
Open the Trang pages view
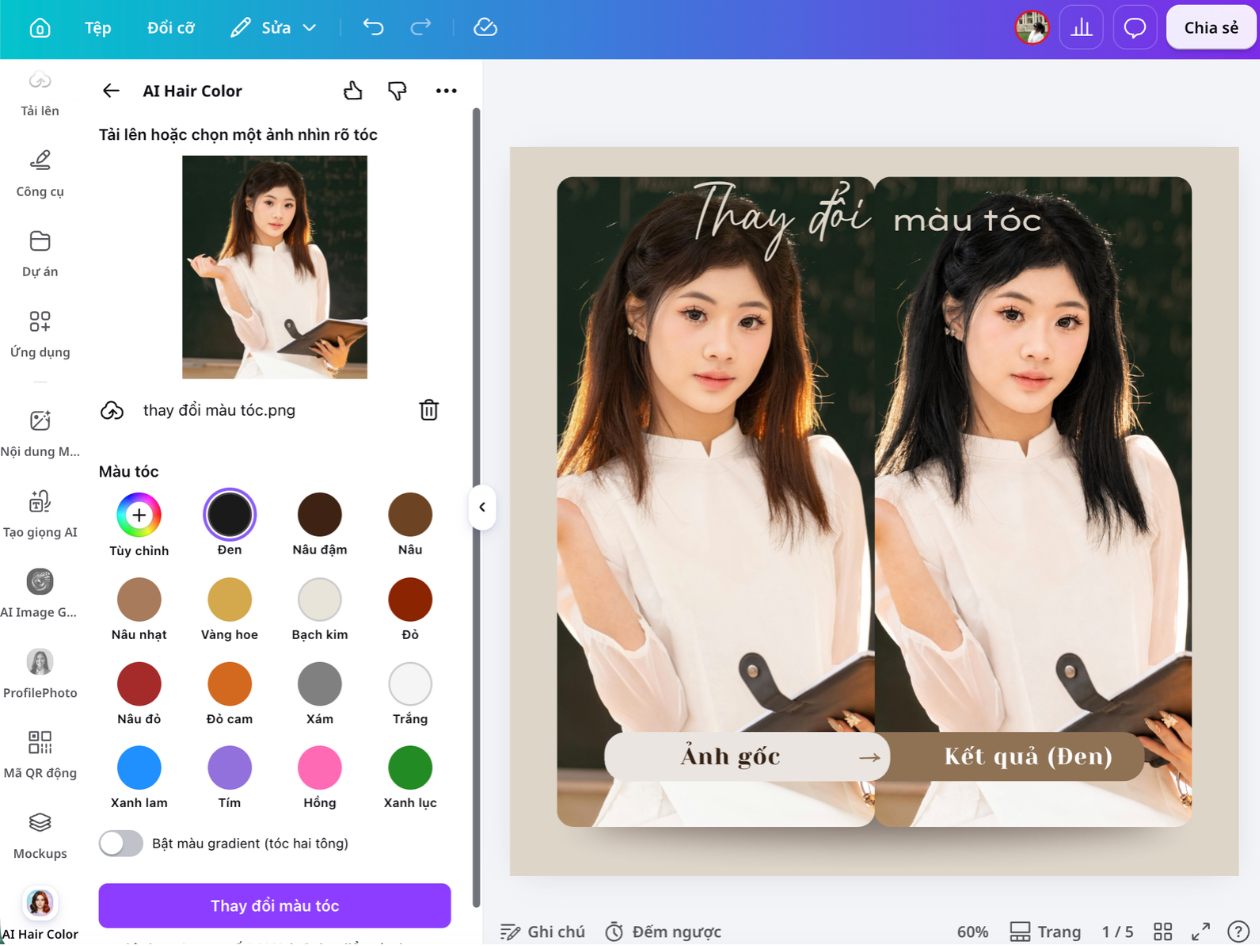(1045, 932)
